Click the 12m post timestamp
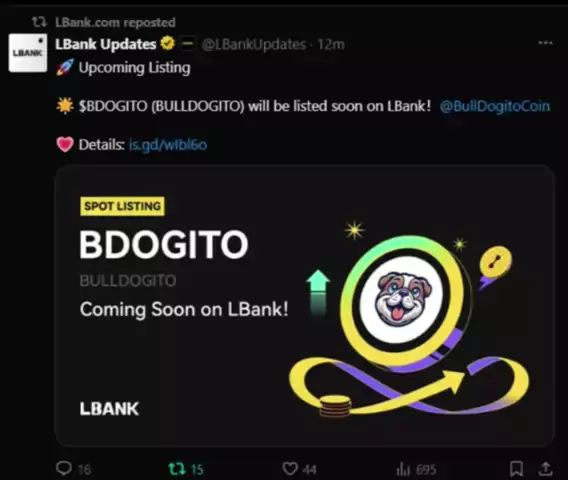This screenshot has width=568, height=480. 331,44
